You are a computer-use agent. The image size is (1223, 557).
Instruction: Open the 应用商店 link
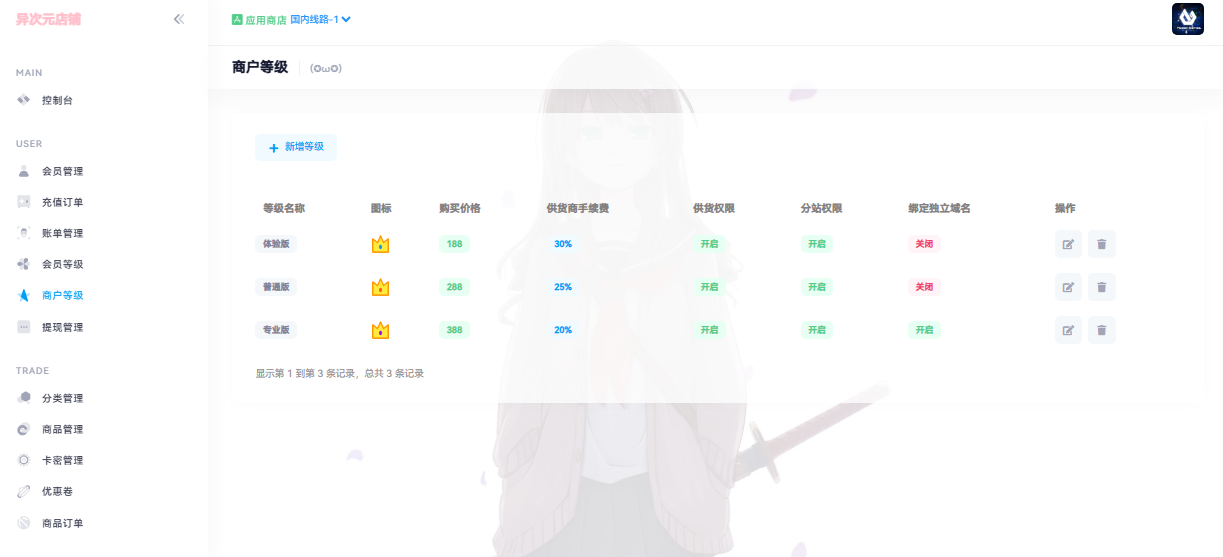click(x=258, y=19)
